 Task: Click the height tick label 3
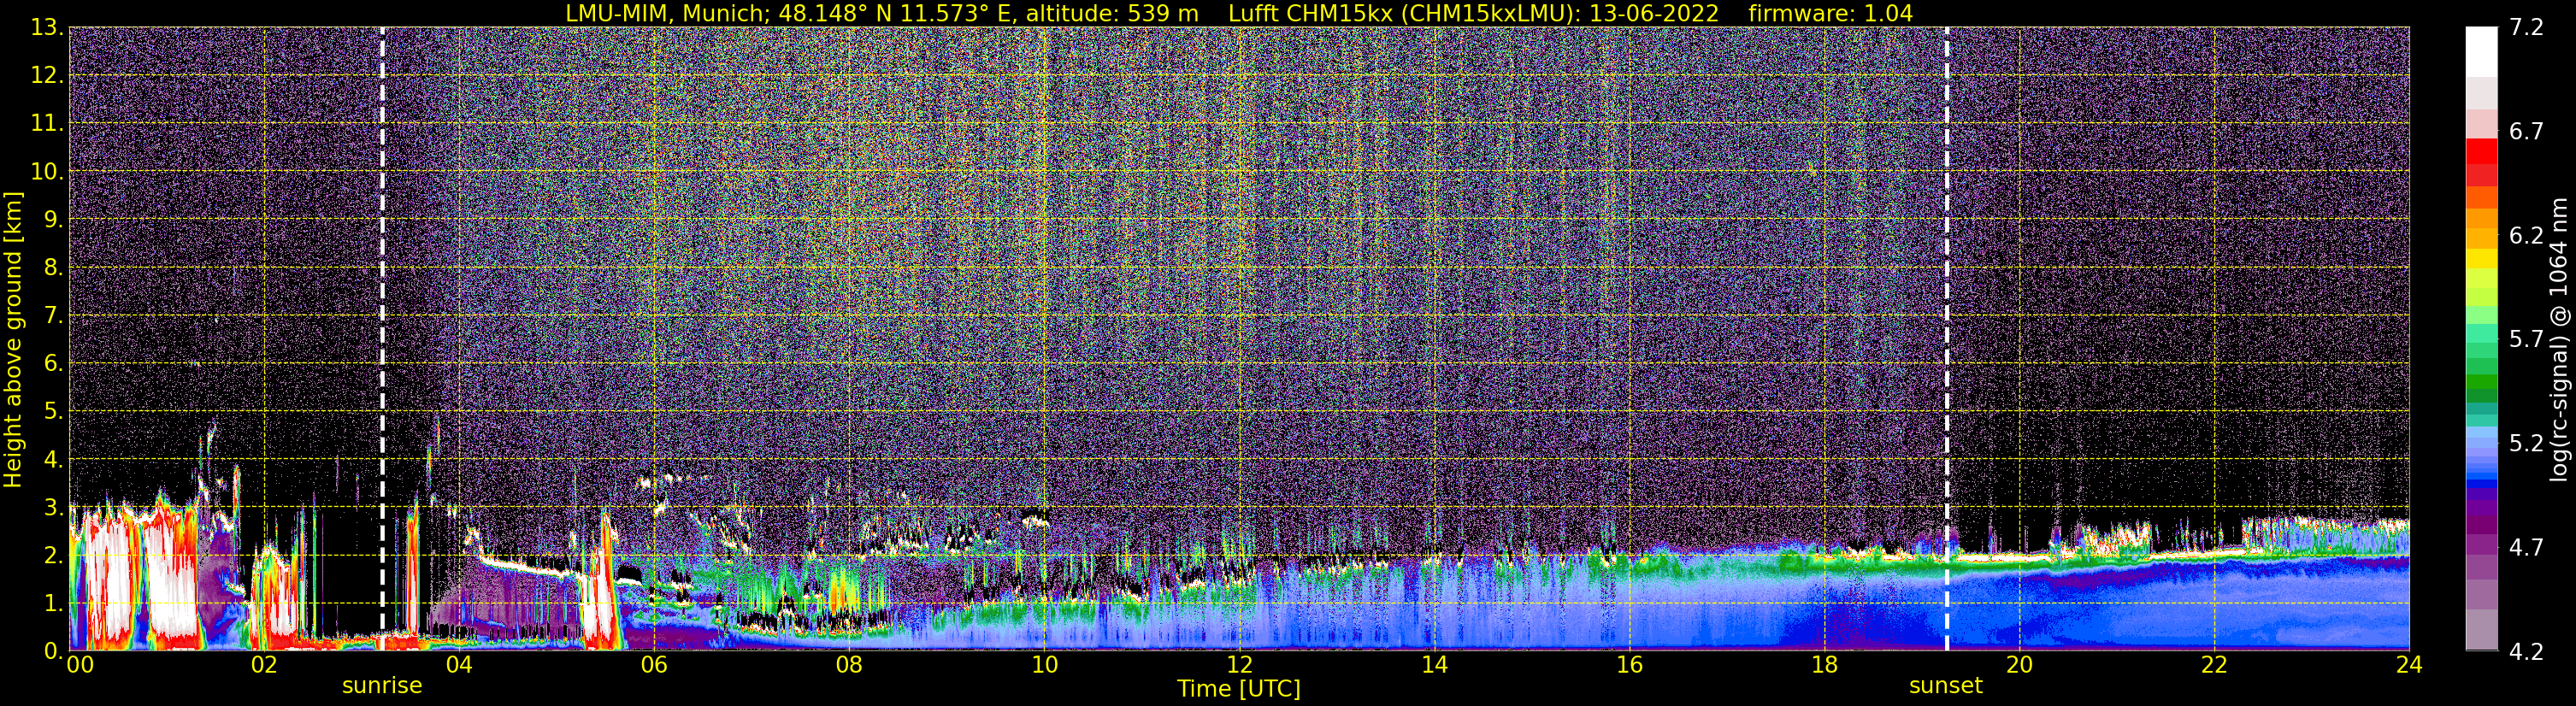[54, 508]
